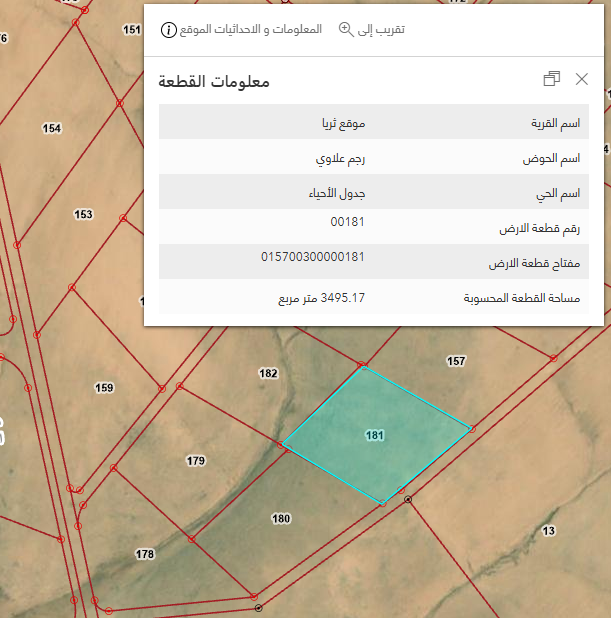Select neighborhood value جدول الأحياء
The image size is (611, 618).
(x=337, y=194)
